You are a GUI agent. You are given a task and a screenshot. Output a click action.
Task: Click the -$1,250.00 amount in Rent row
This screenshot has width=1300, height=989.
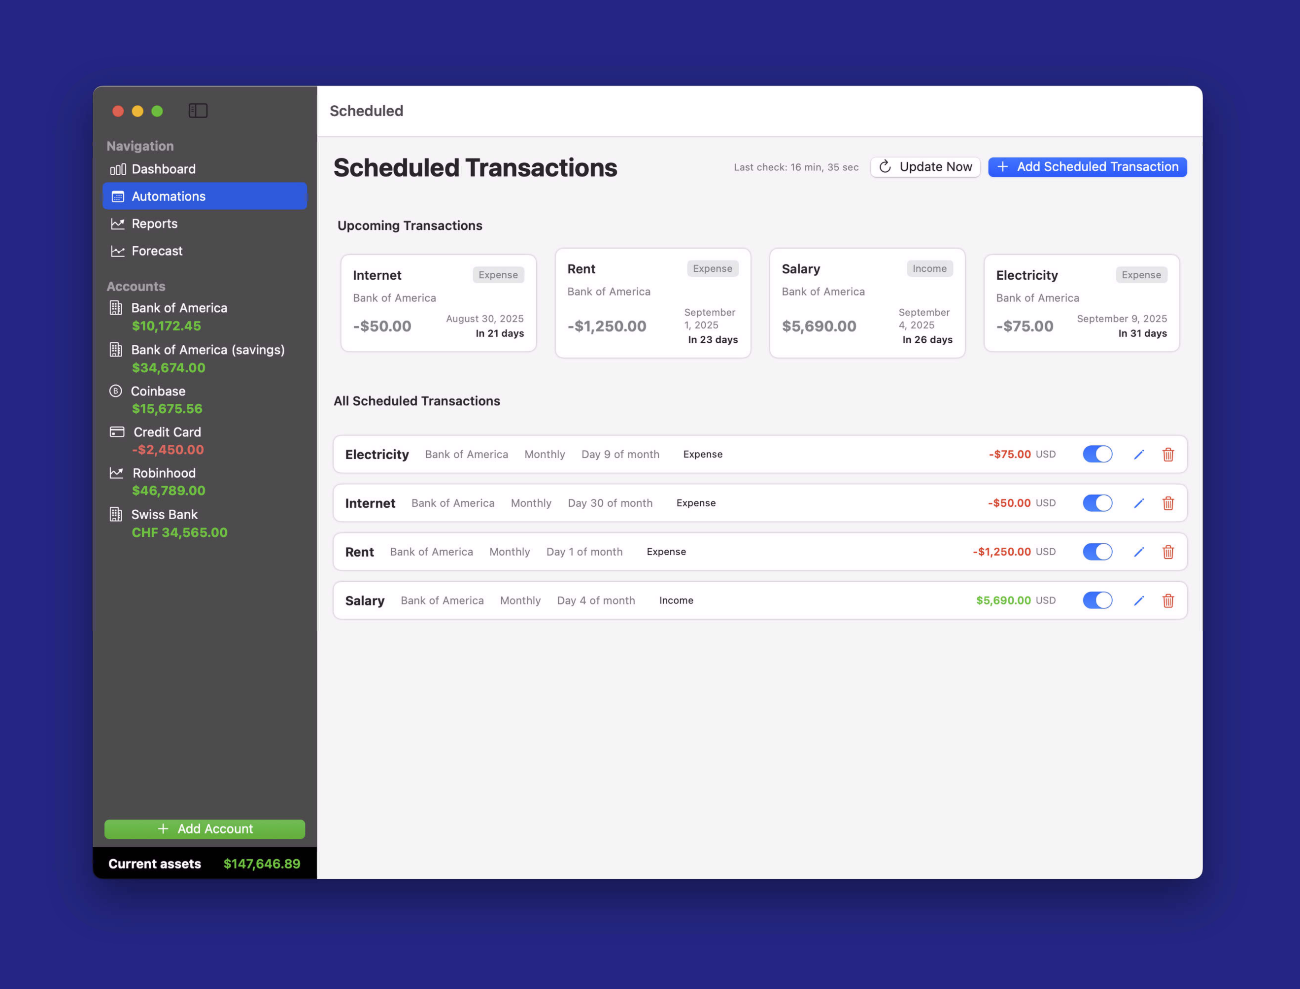(1002, 552)
